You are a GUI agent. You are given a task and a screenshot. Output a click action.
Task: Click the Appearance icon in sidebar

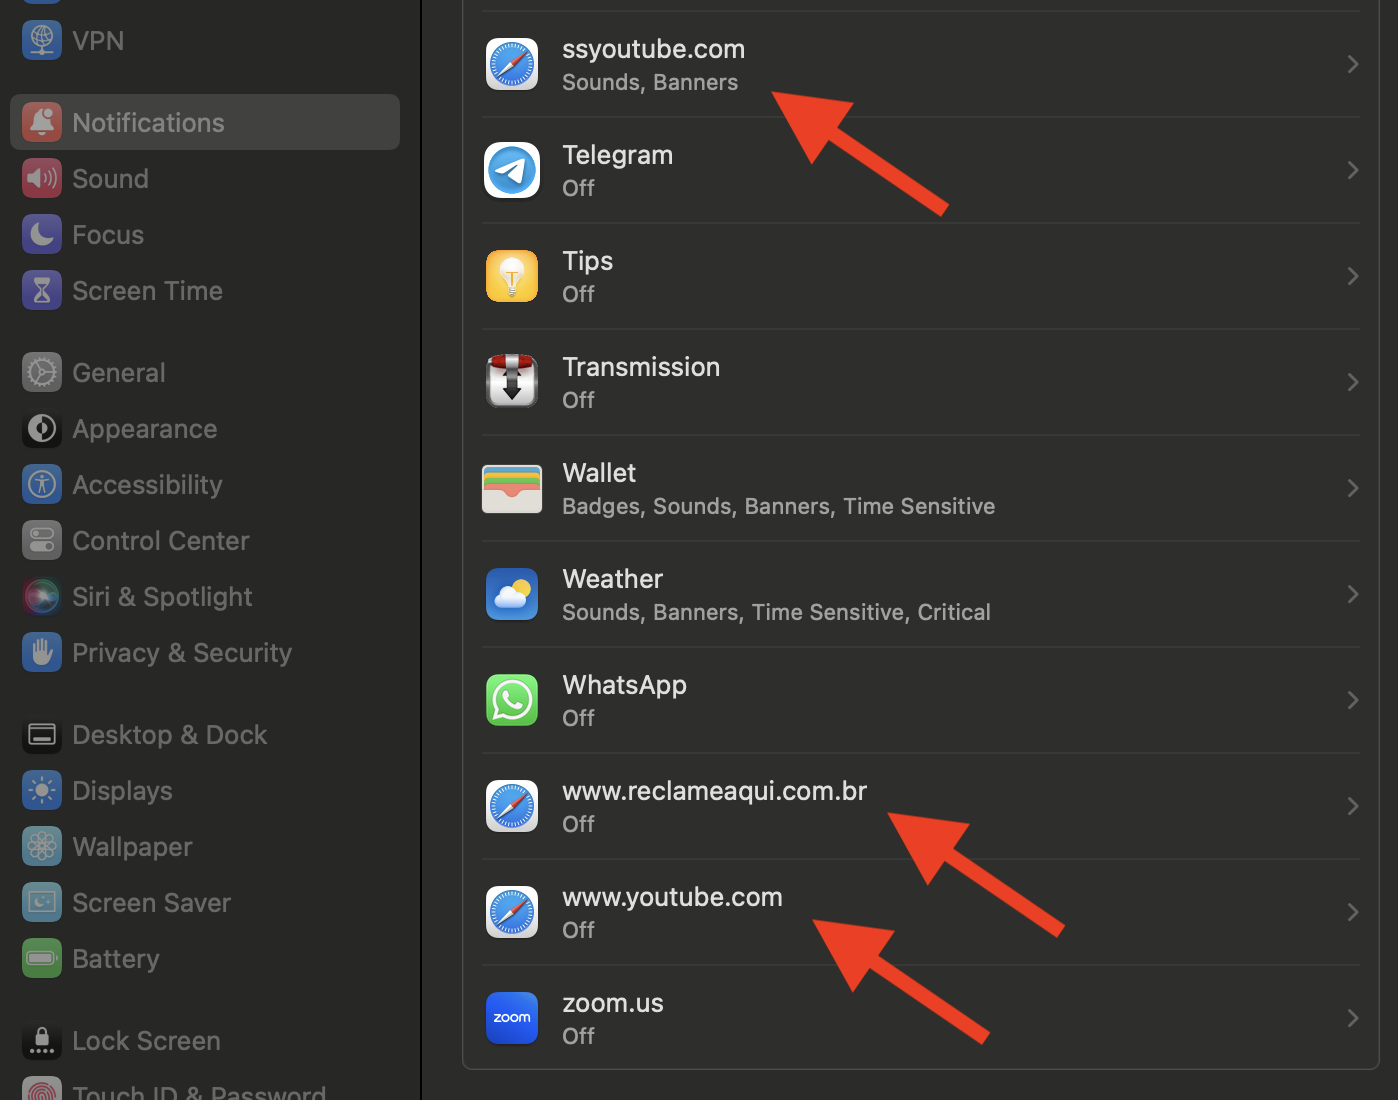point(42,428)
